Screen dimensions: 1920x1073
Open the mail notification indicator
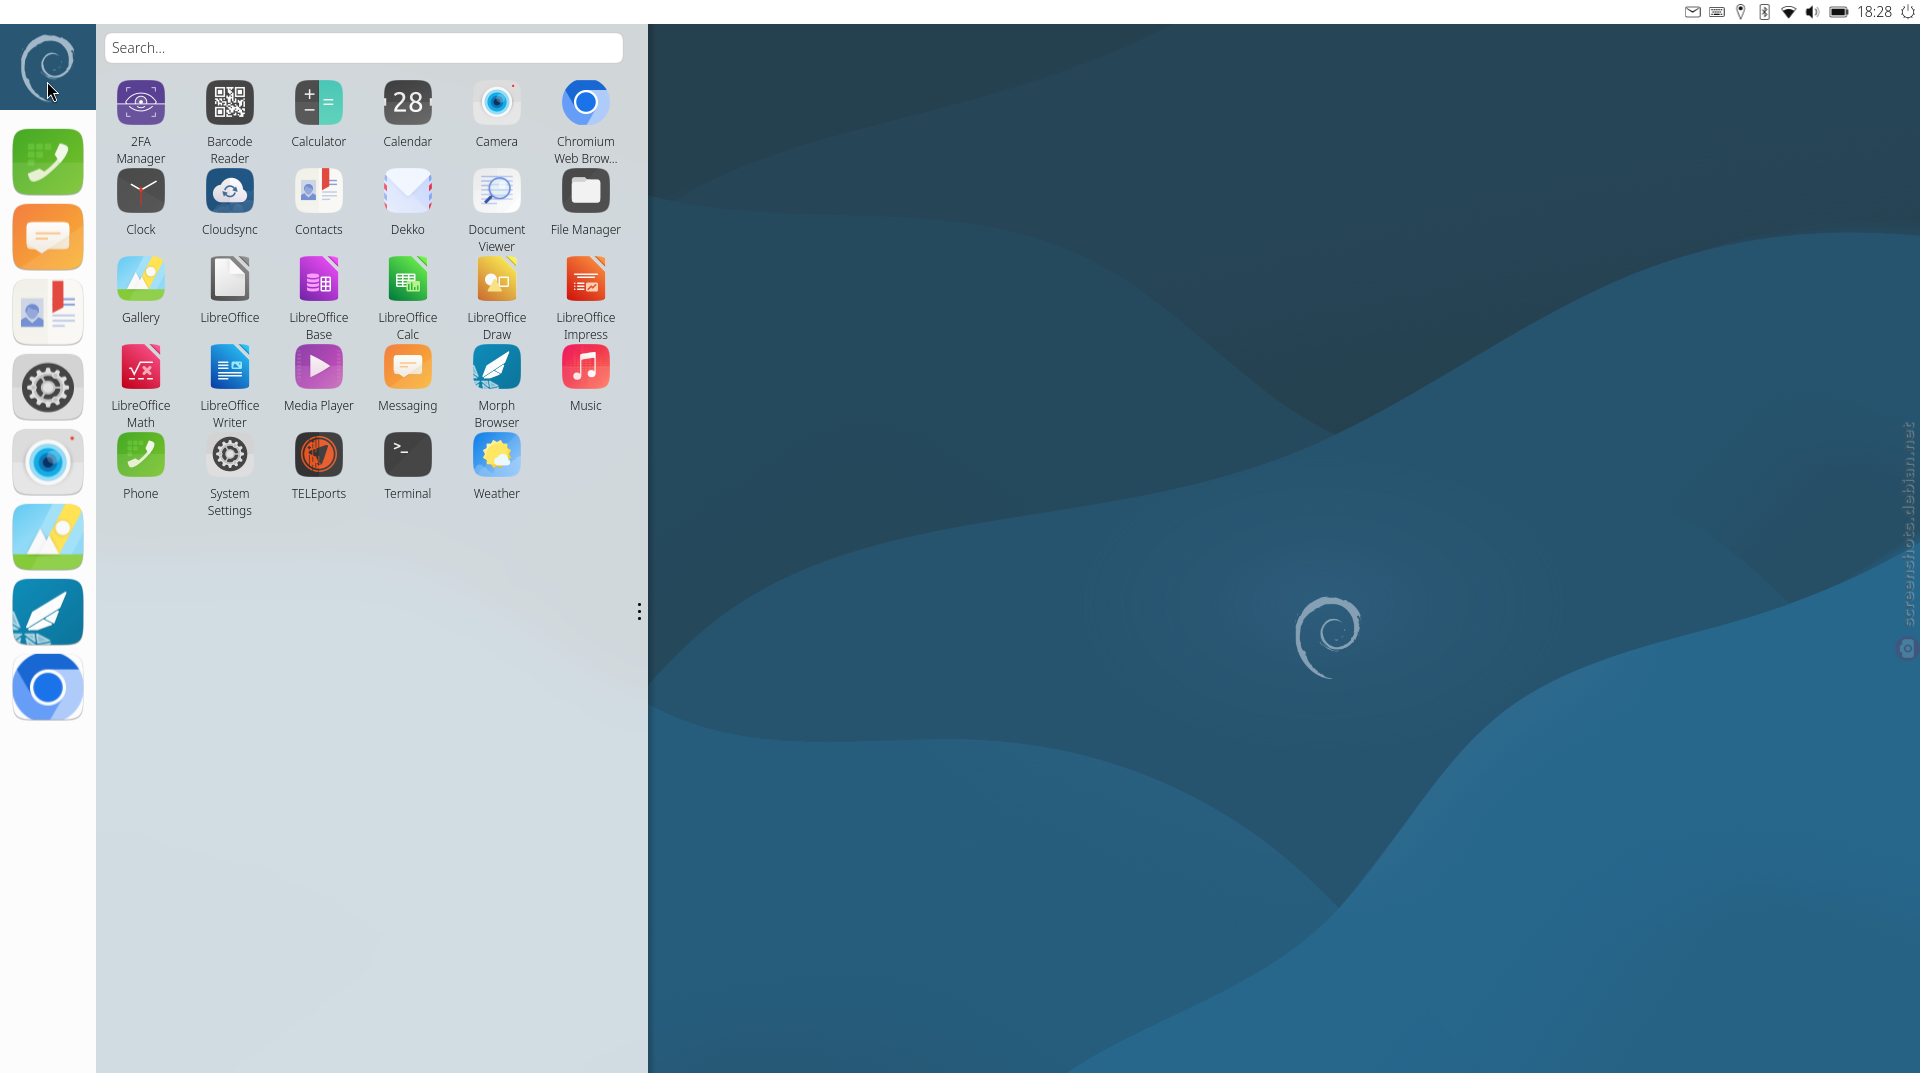tap(1693, 12)
